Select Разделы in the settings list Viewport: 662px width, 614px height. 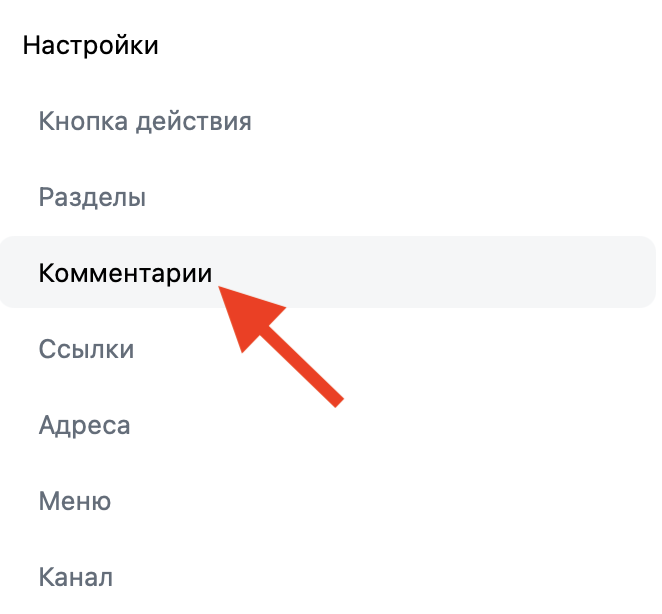tap(92, 197)
